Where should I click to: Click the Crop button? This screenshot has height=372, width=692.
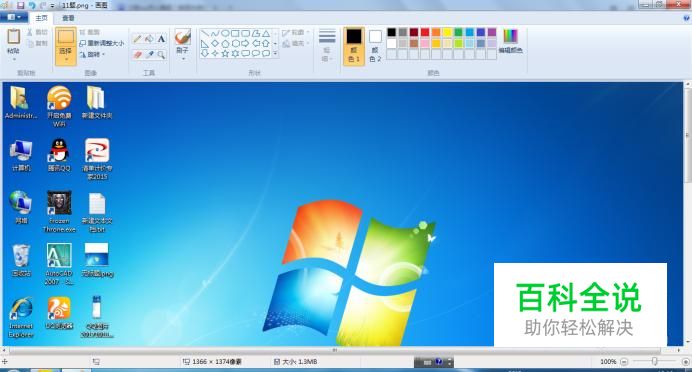tap(90, 32)
